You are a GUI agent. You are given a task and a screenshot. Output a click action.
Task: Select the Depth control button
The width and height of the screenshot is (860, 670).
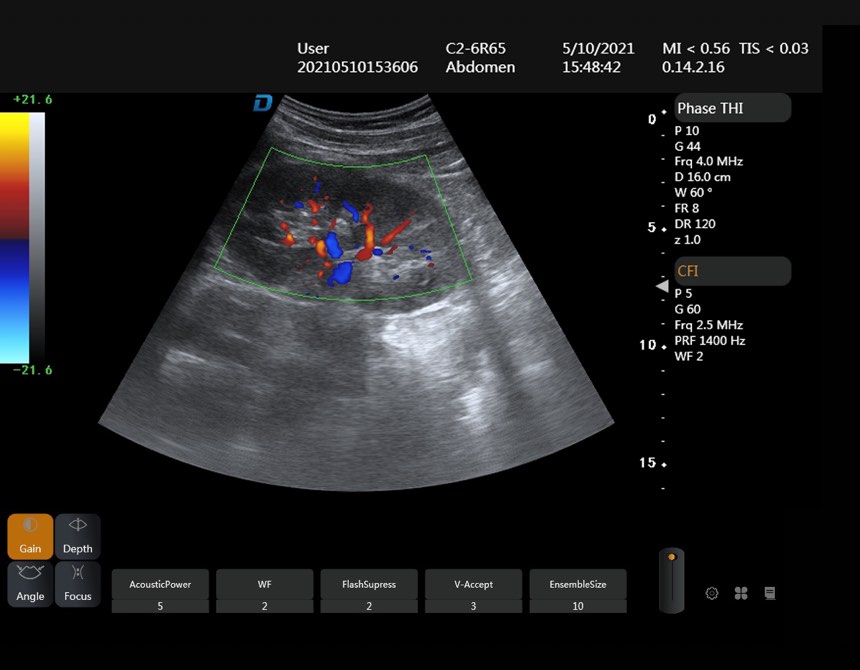point(77,536)
